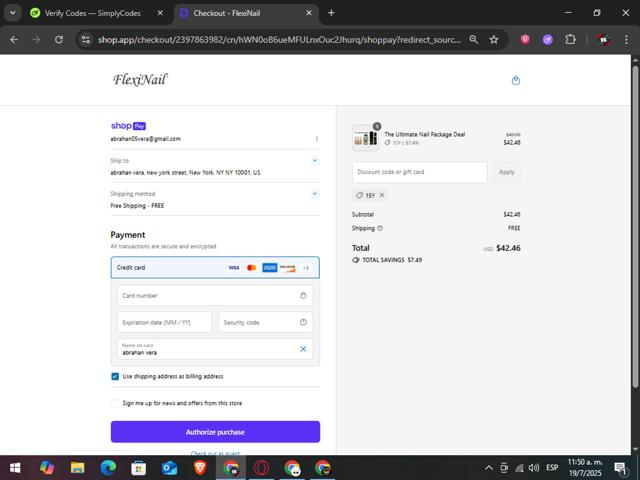Open the browser profile avatar

click(x=603, y=40)
